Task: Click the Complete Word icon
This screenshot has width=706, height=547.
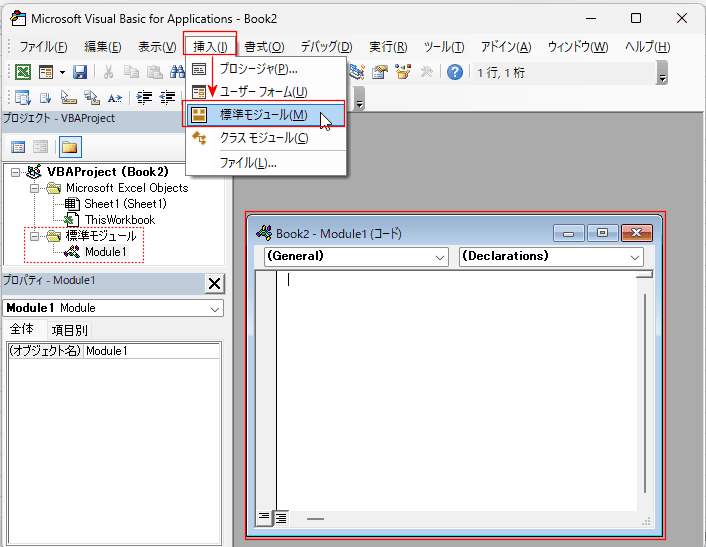Action: (x=115, y=98)
